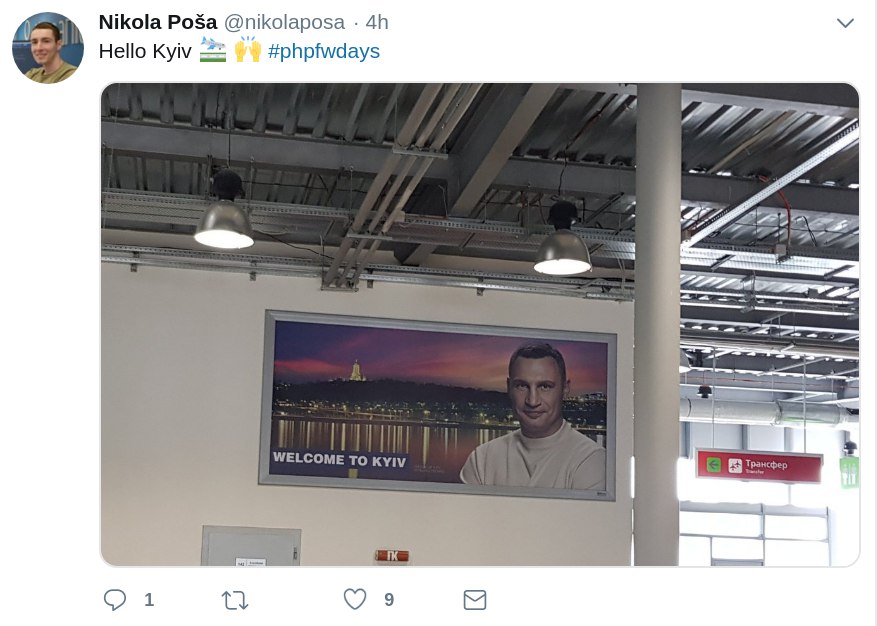Send tweet via direct message envelope icon
Viewport: 877px width, 626px height.
(475, 600)
